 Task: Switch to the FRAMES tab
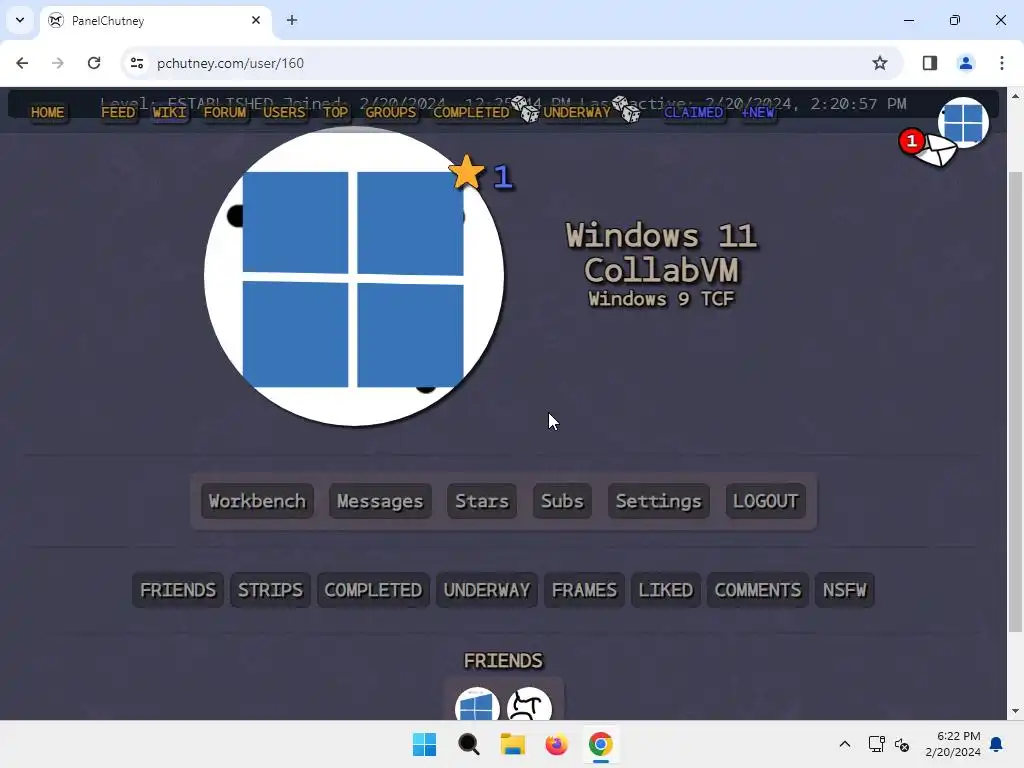click(x=584, y=590)
